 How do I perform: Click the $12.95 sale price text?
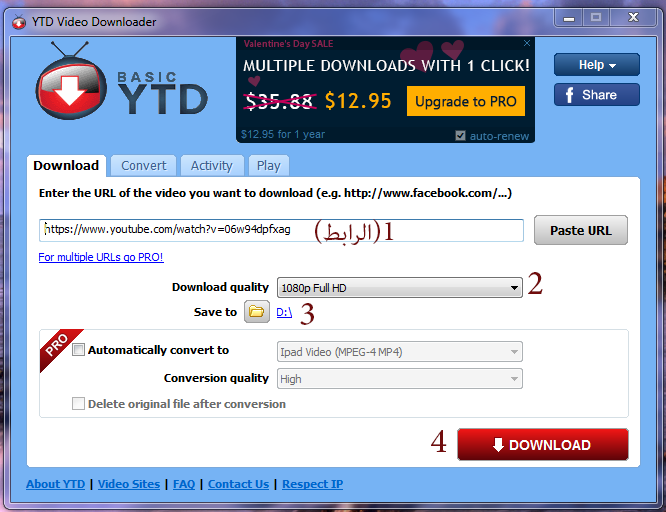pyautogui.click(x=358, y=101)
